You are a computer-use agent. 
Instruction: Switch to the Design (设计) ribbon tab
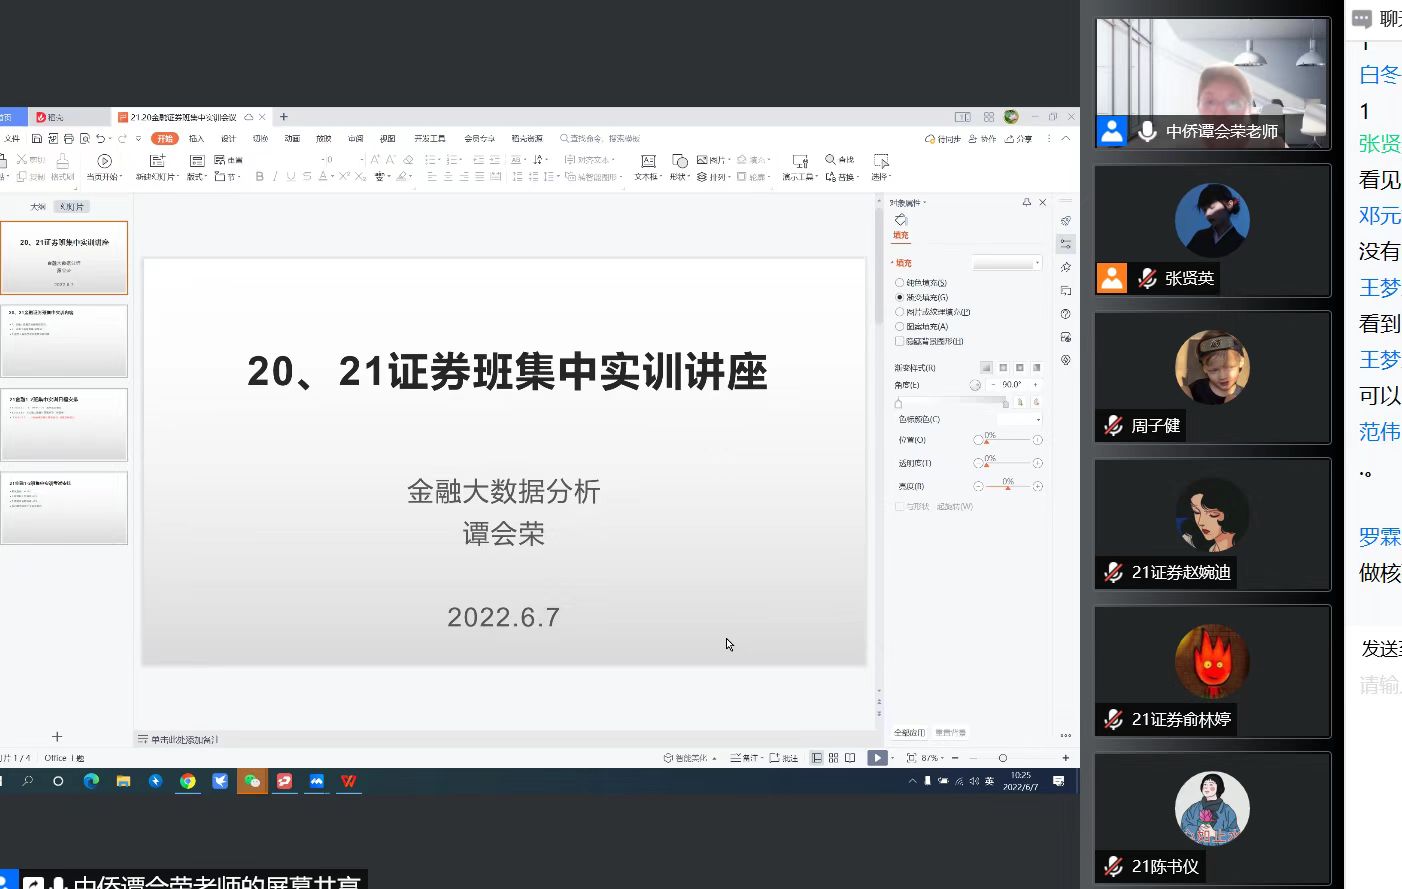click(228, 139)
